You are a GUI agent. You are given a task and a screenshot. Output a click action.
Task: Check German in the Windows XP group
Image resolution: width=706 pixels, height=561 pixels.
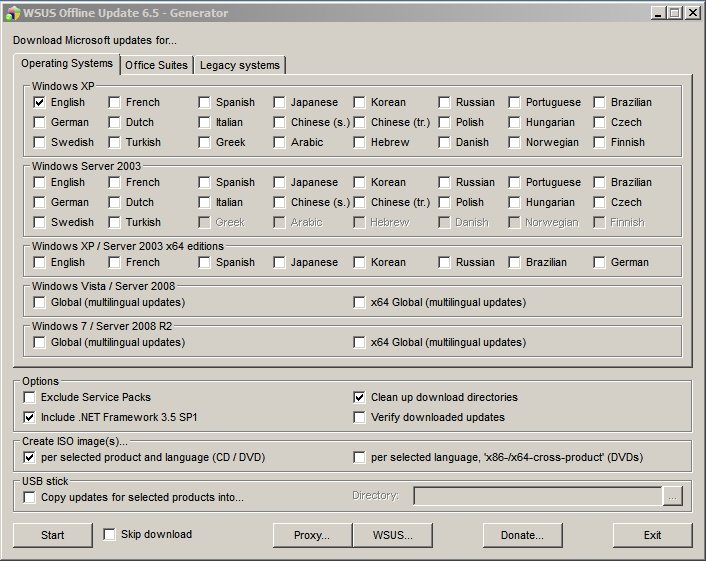40,122
